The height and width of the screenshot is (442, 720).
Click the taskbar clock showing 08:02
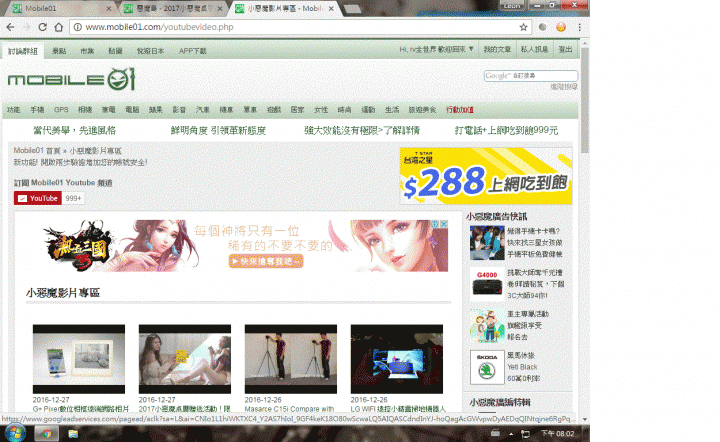tap(557, 434)
